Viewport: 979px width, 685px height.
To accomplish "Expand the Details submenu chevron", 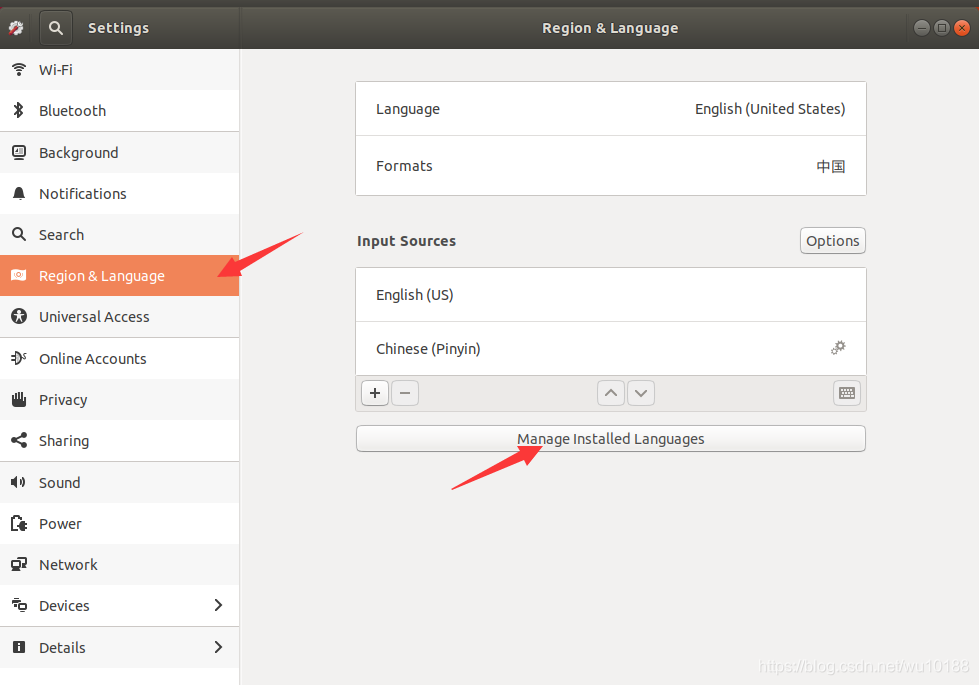I will coord(218,647).
